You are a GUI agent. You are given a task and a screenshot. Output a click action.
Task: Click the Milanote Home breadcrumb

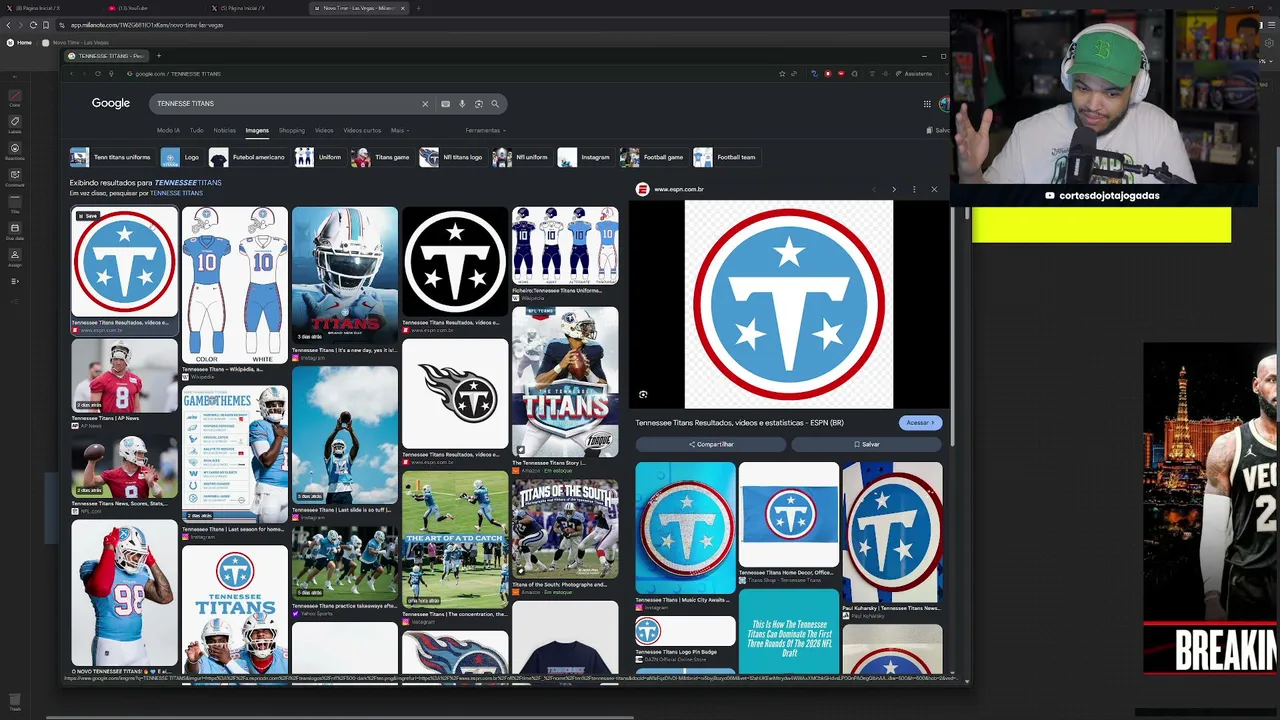19,42
